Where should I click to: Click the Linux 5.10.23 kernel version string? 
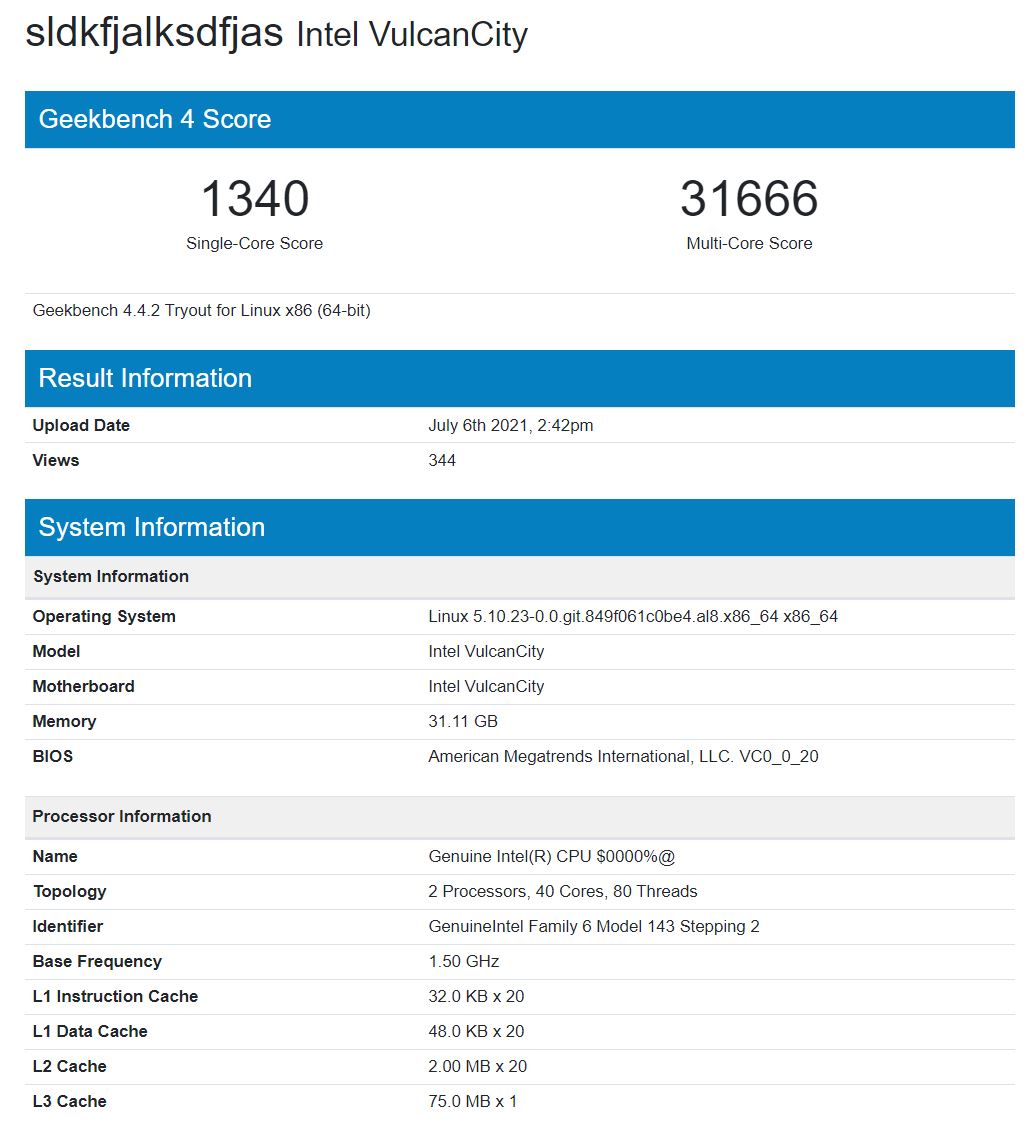point(633,617)
